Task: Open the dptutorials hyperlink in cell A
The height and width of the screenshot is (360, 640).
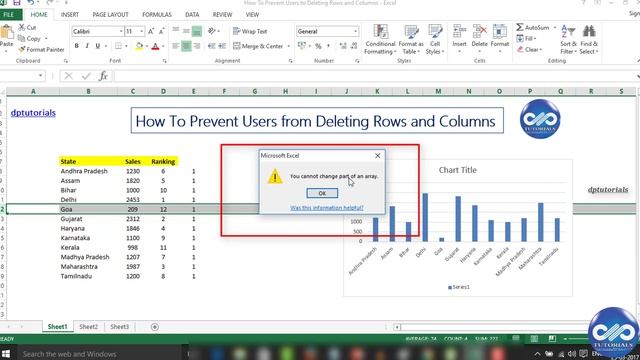Action: click(x=33, y=113)
